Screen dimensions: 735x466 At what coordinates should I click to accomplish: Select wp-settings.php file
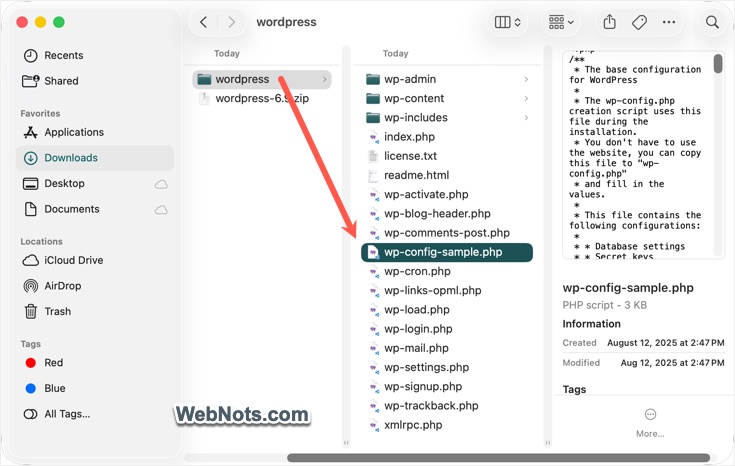(x=447, y=368)
